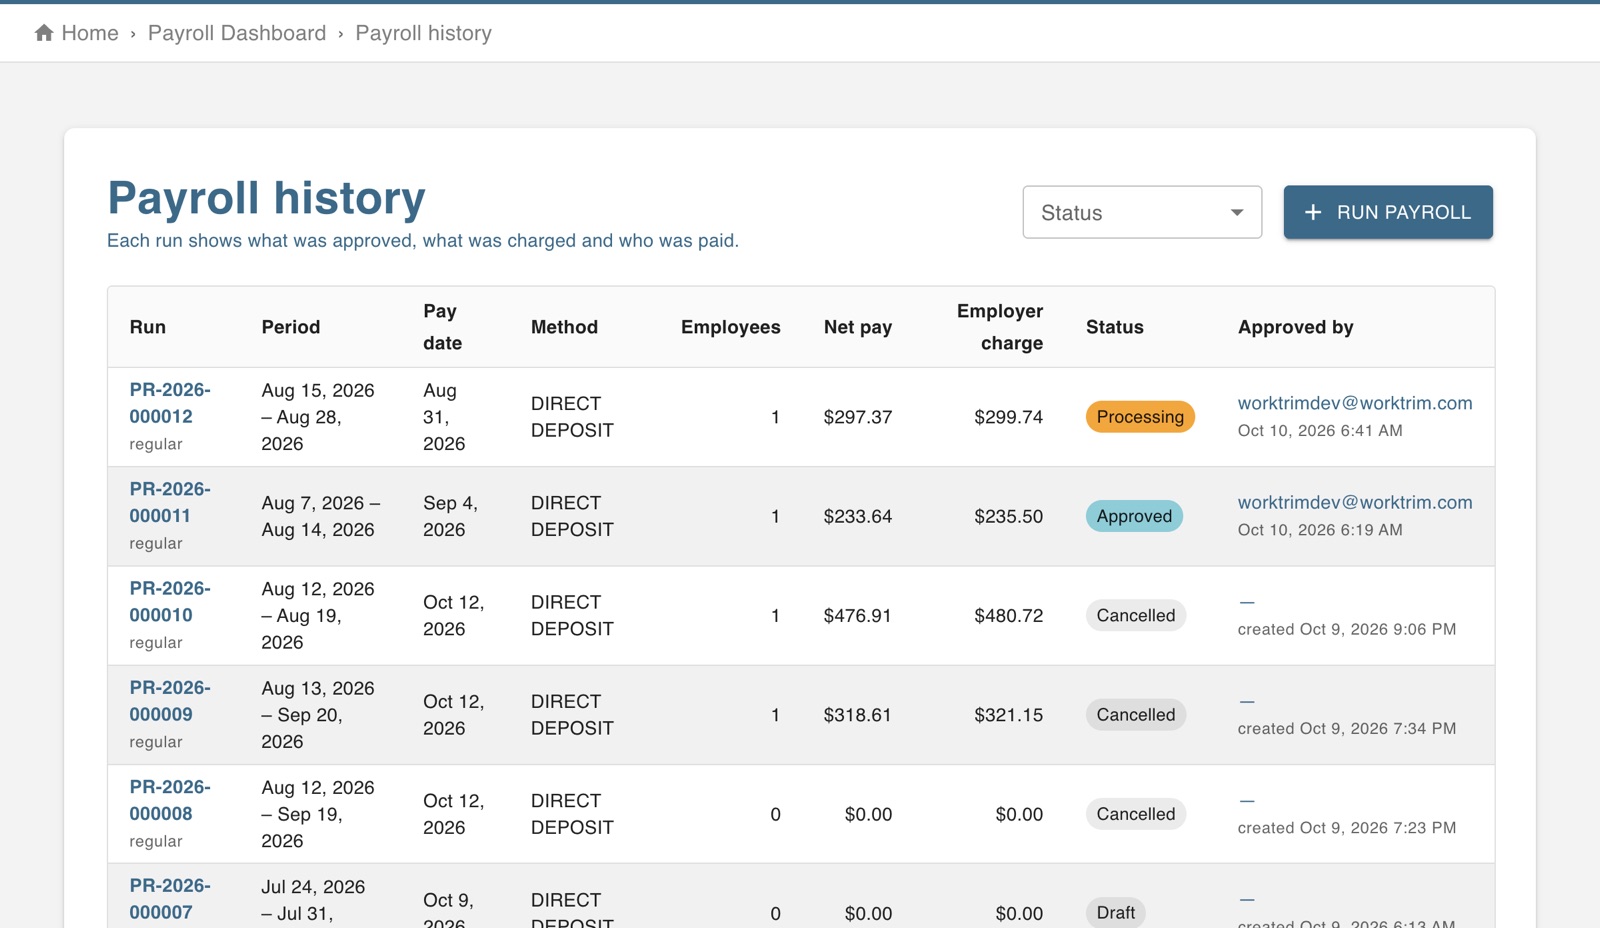The image size is (1600, 928).
Task: Click the Period column header
Action: [291, 327]
